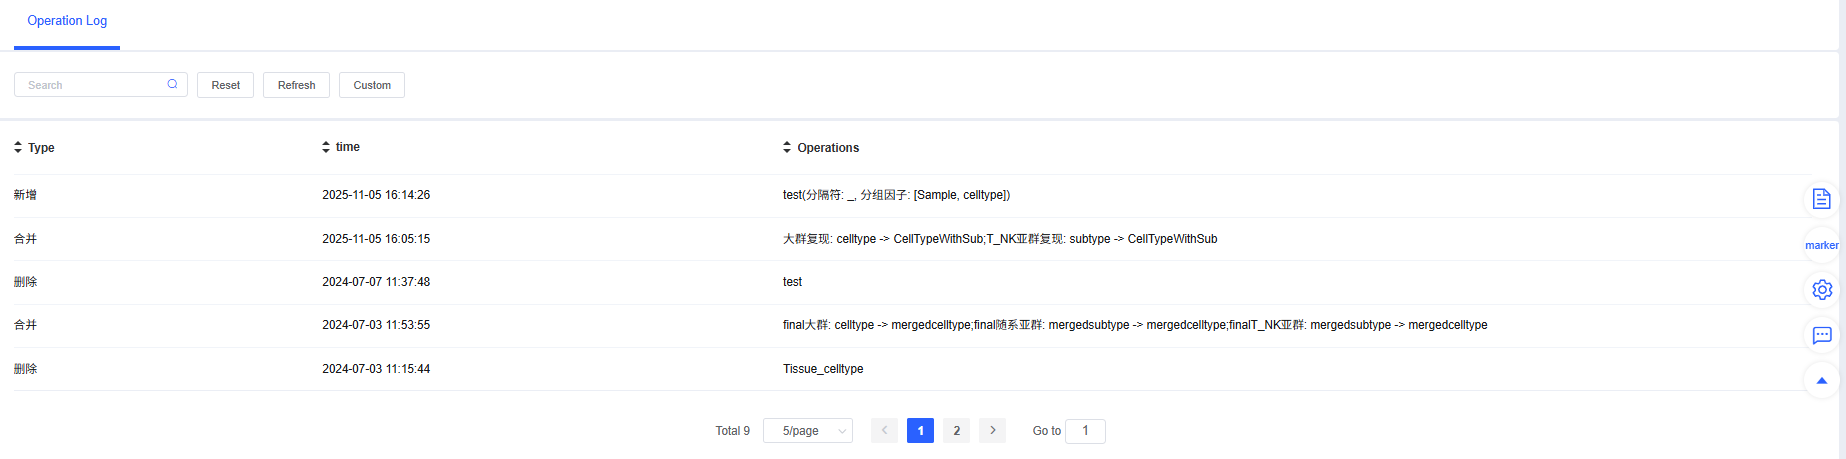Viewport: 1846px width, 459px height.
Task: Open the settings gear icon
Action: (x=1821, y=290)
